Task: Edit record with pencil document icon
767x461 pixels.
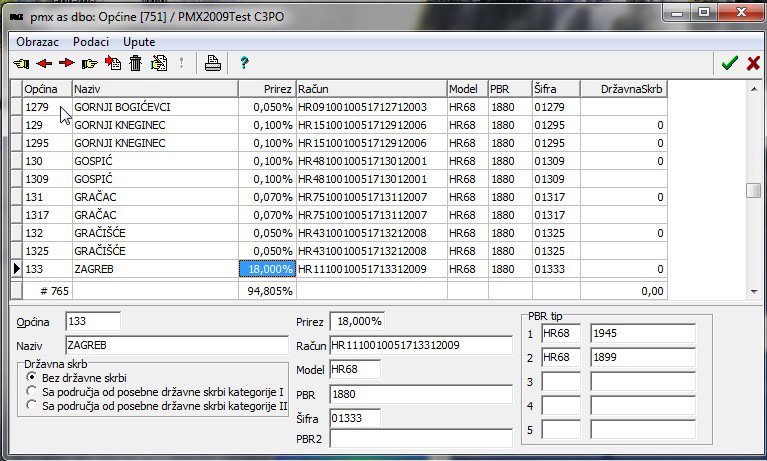Action: click(159, 63)
